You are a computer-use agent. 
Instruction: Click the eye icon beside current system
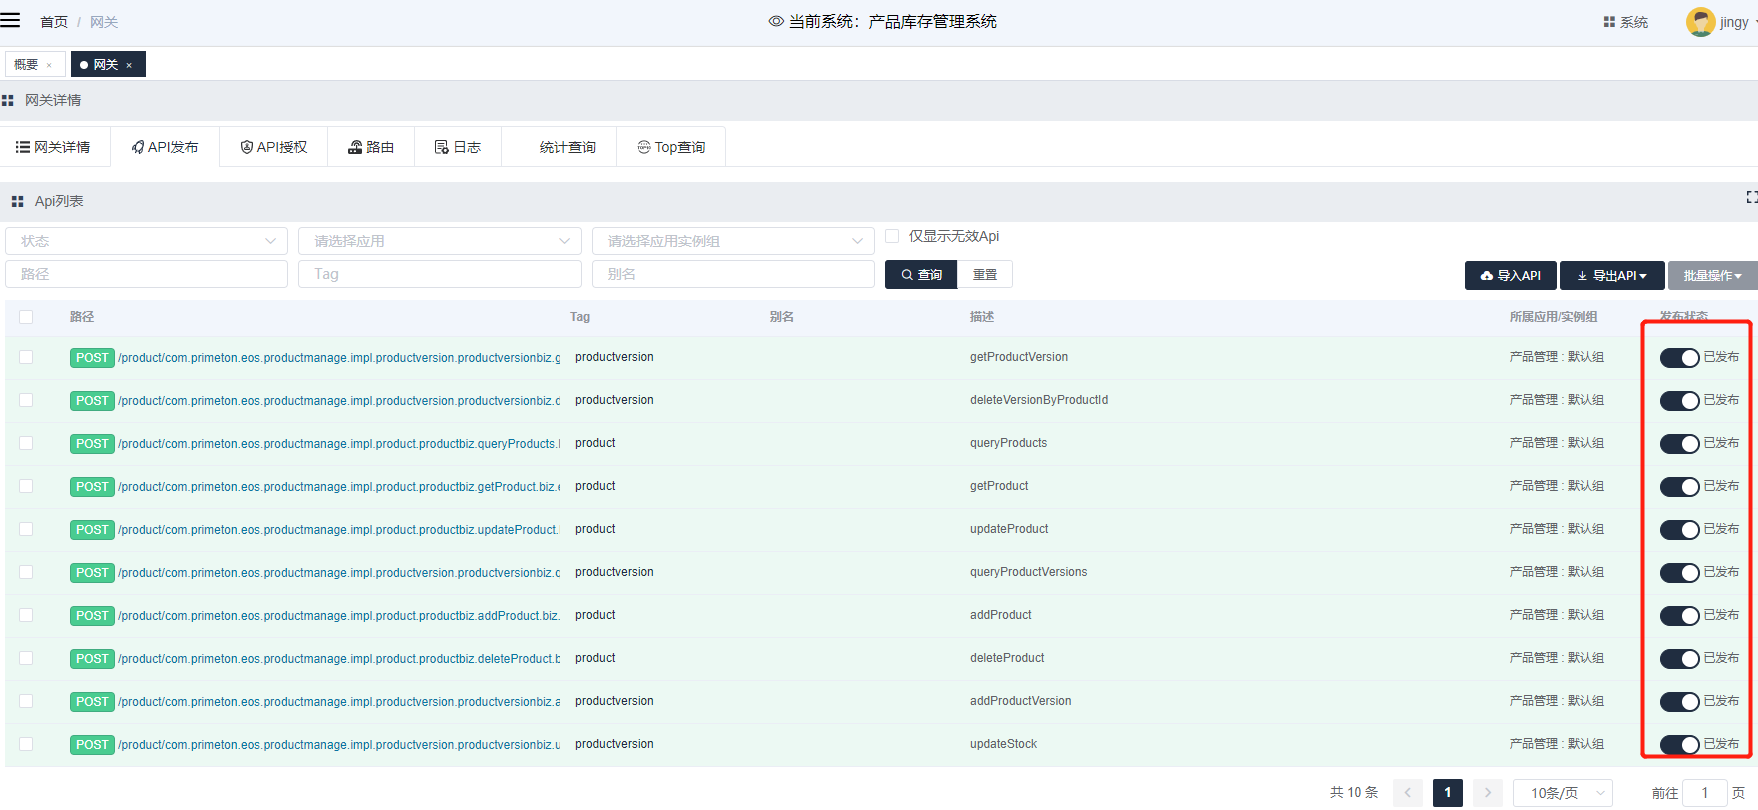pyautogui.click(x=775, y=21)
